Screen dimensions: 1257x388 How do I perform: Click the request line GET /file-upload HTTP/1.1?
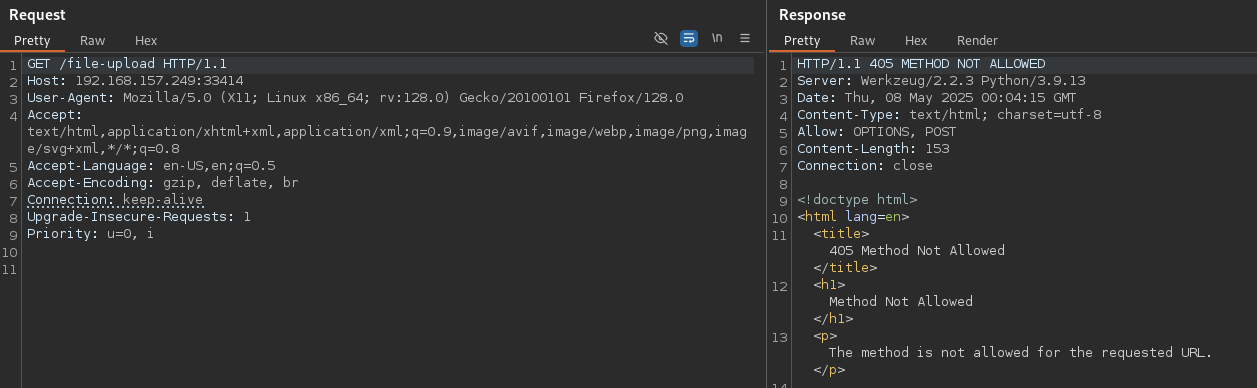click(x=127, y=64)
